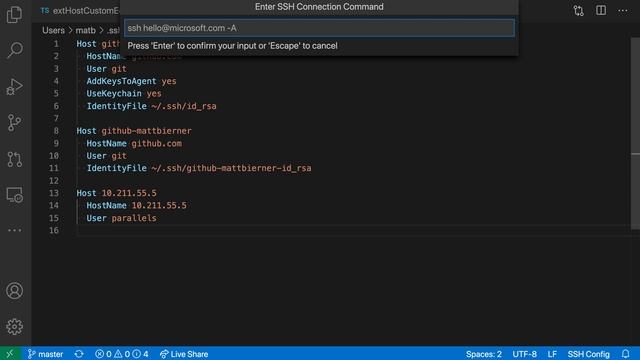Change LF end of line sequence
Image resolution: width=640 pixels, height=360 pixels.
click(x=552, y=354)
